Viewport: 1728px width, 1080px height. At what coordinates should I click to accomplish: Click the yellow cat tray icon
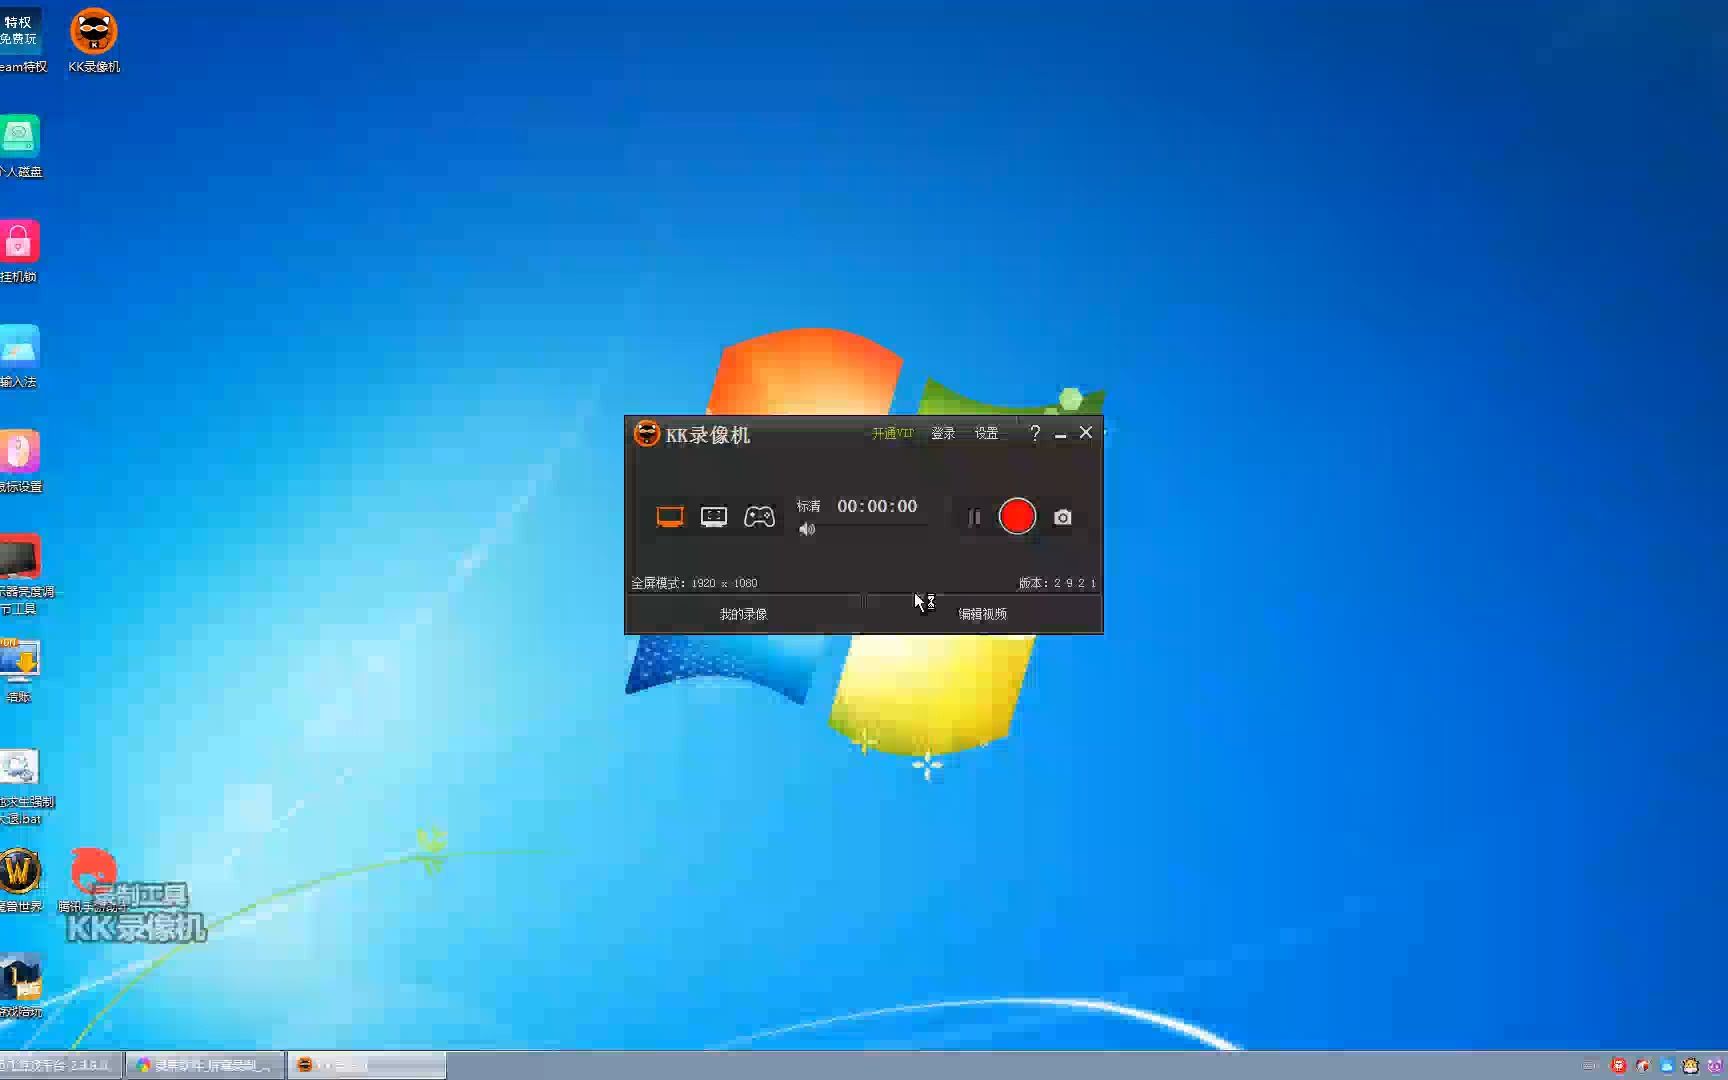[x=1690, y=1066]
